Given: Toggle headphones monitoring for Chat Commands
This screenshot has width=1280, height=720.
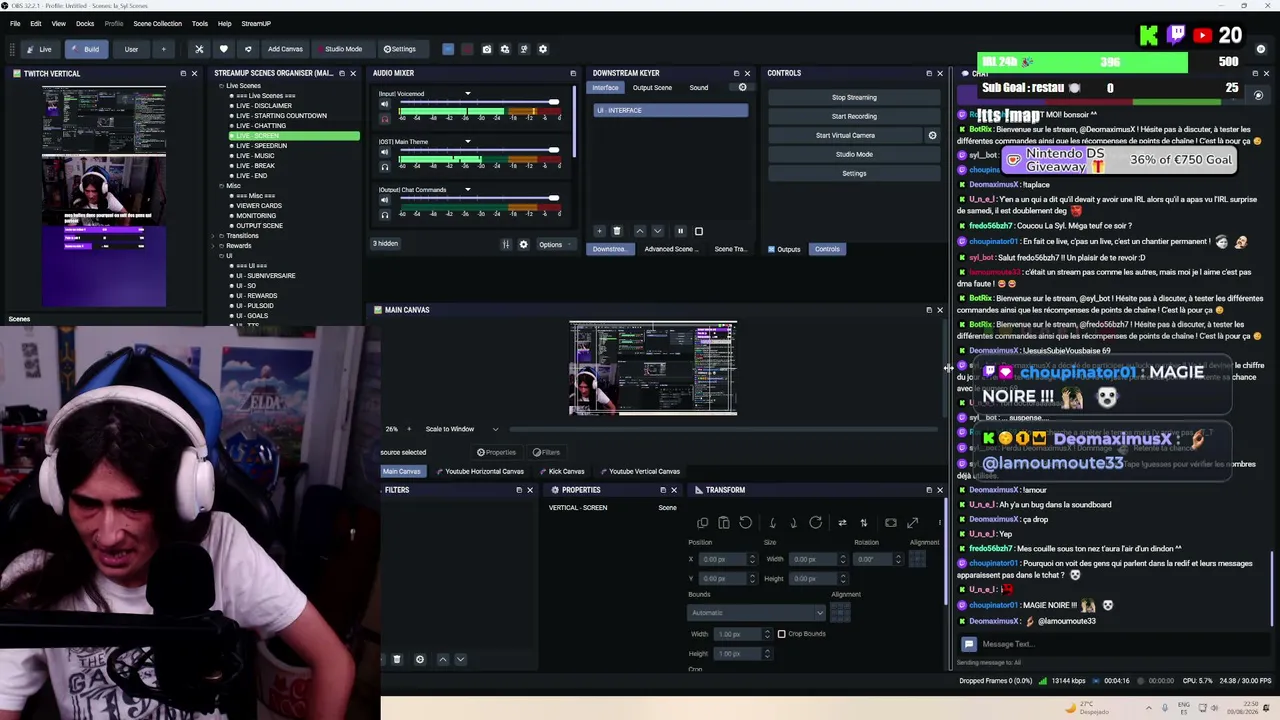Looking at the screenshot, I should 384,214.
